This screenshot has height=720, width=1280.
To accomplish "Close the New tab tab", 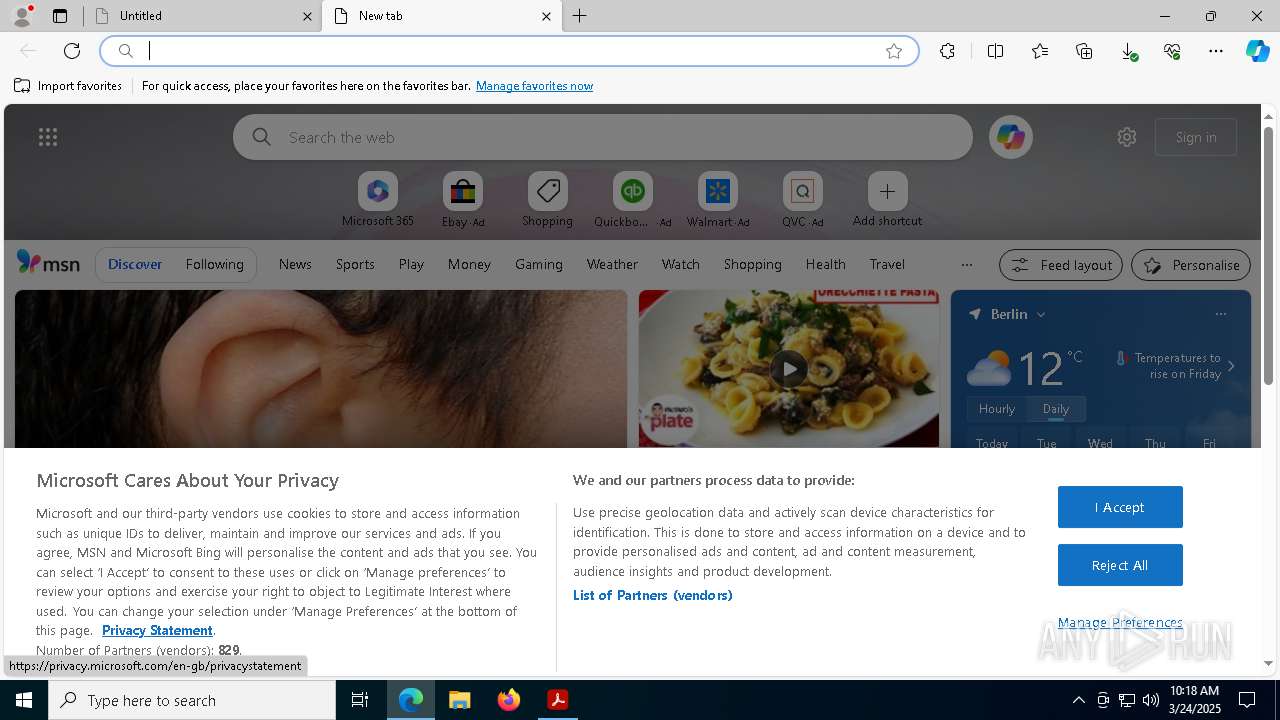I will (x=546, y=16).
